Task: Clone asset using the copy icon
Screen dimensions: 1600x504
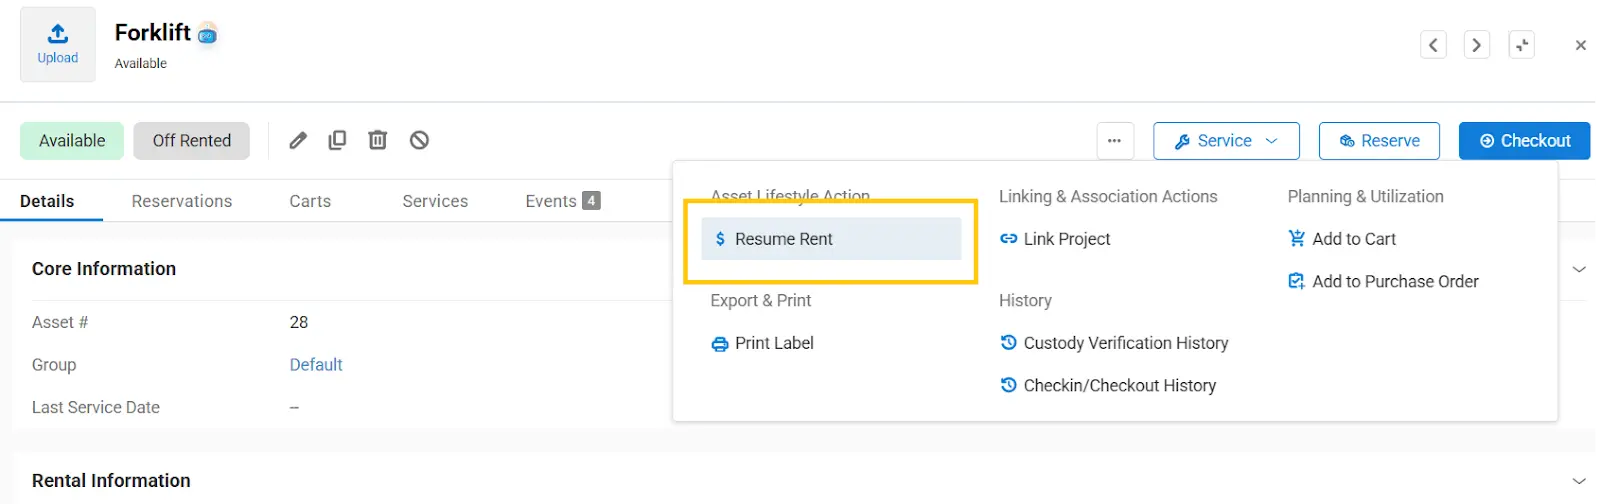Action: click(x=337, y=140)
